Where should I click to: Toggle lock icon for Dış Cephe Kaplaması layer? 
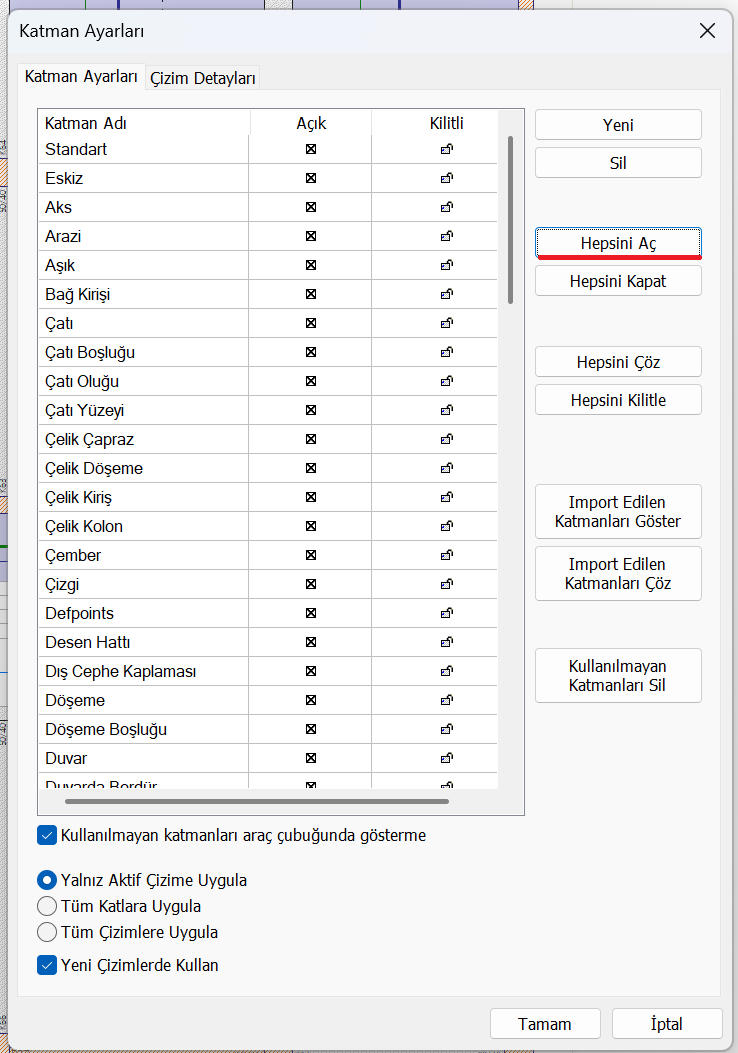447,671
